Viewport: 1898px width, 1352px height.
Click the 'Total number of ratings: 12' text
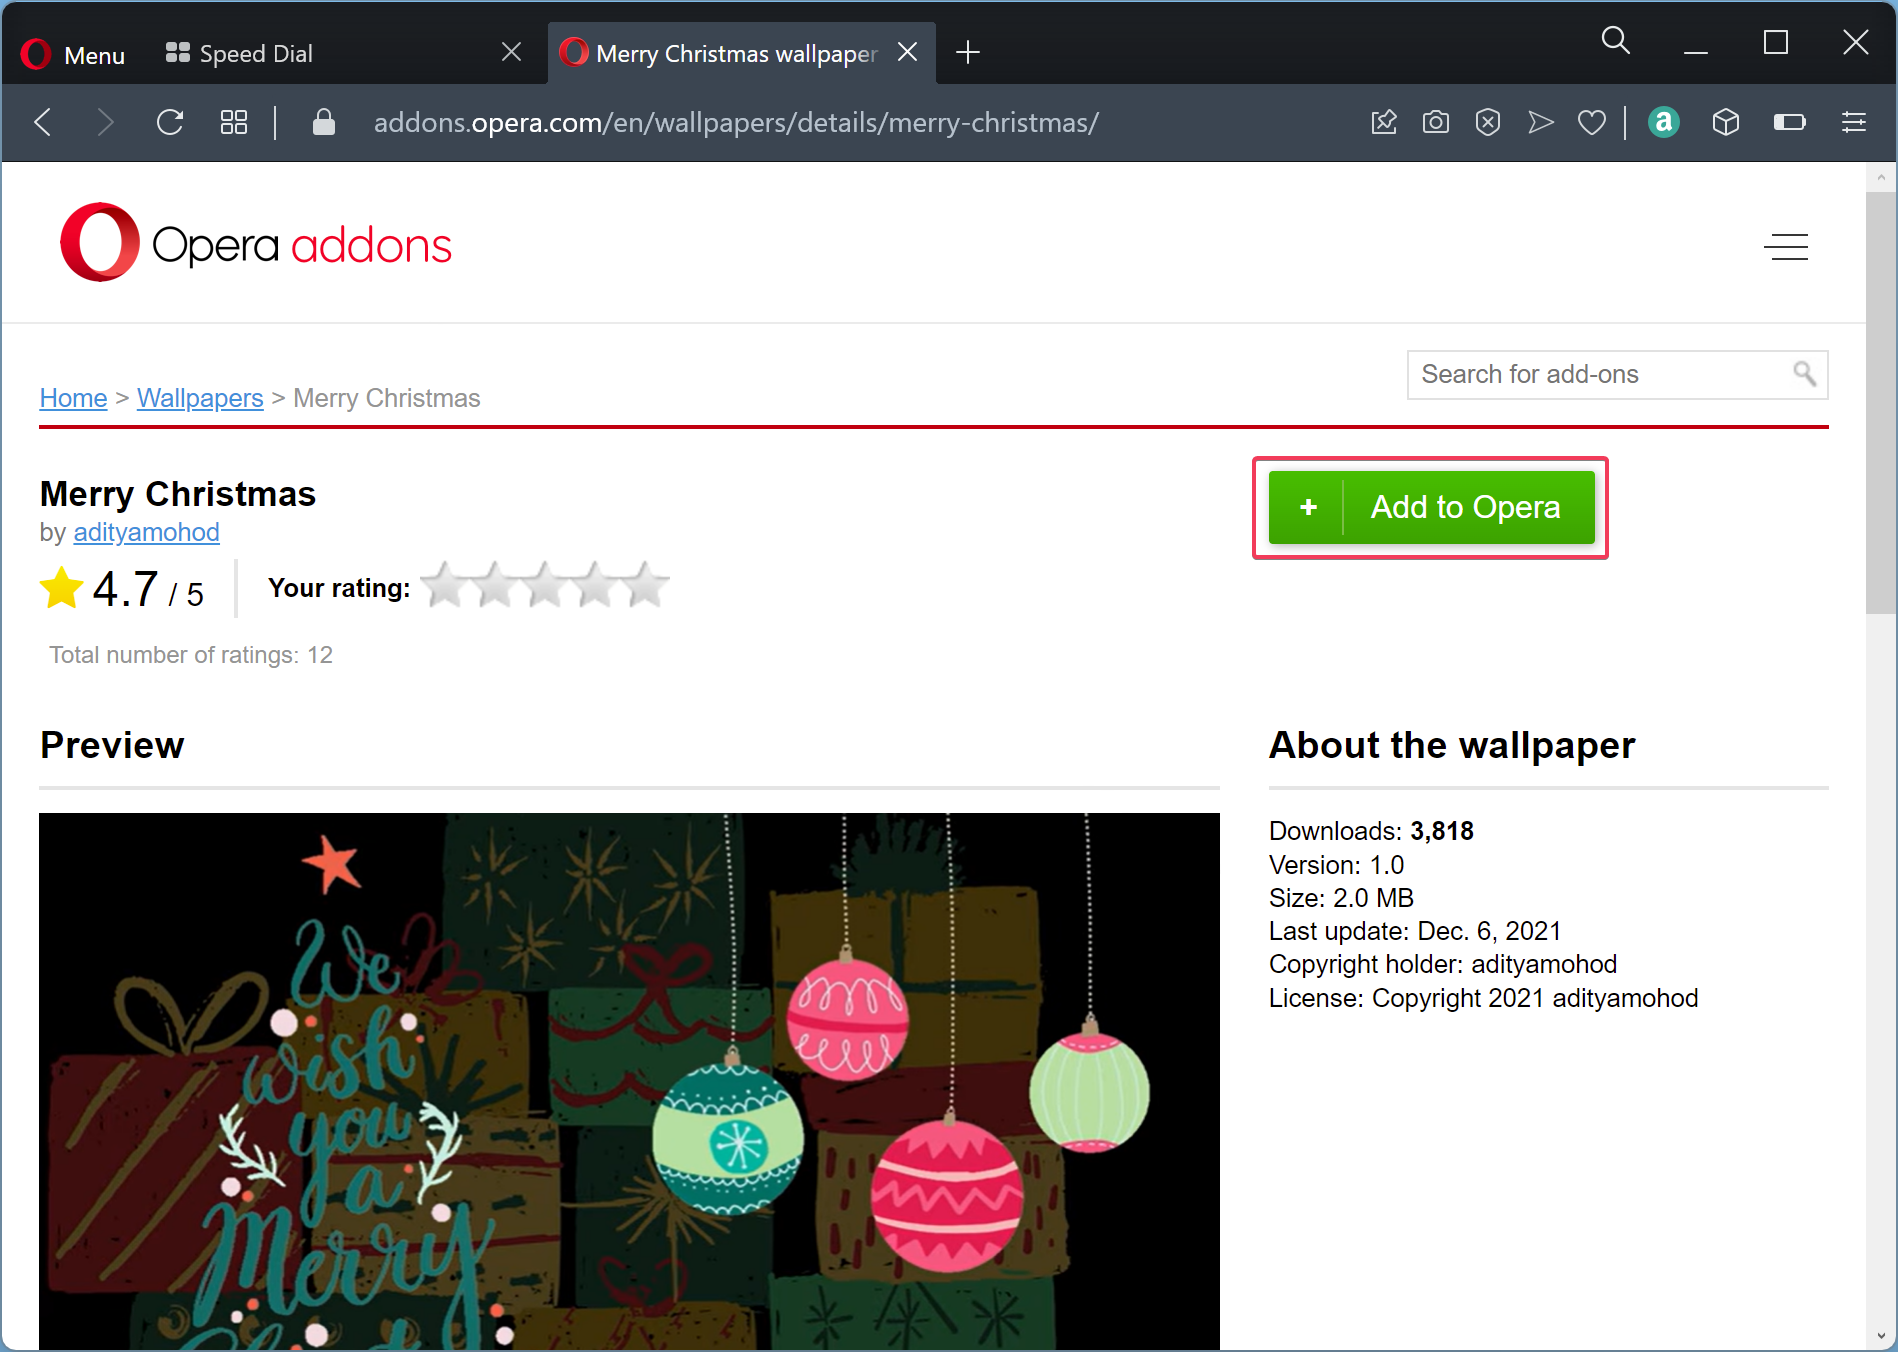pos(191,655)
